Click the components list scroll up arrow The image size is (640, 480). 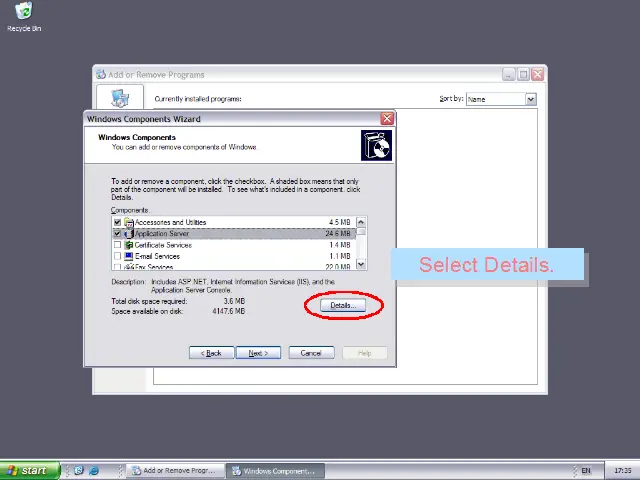pos(361,222)
